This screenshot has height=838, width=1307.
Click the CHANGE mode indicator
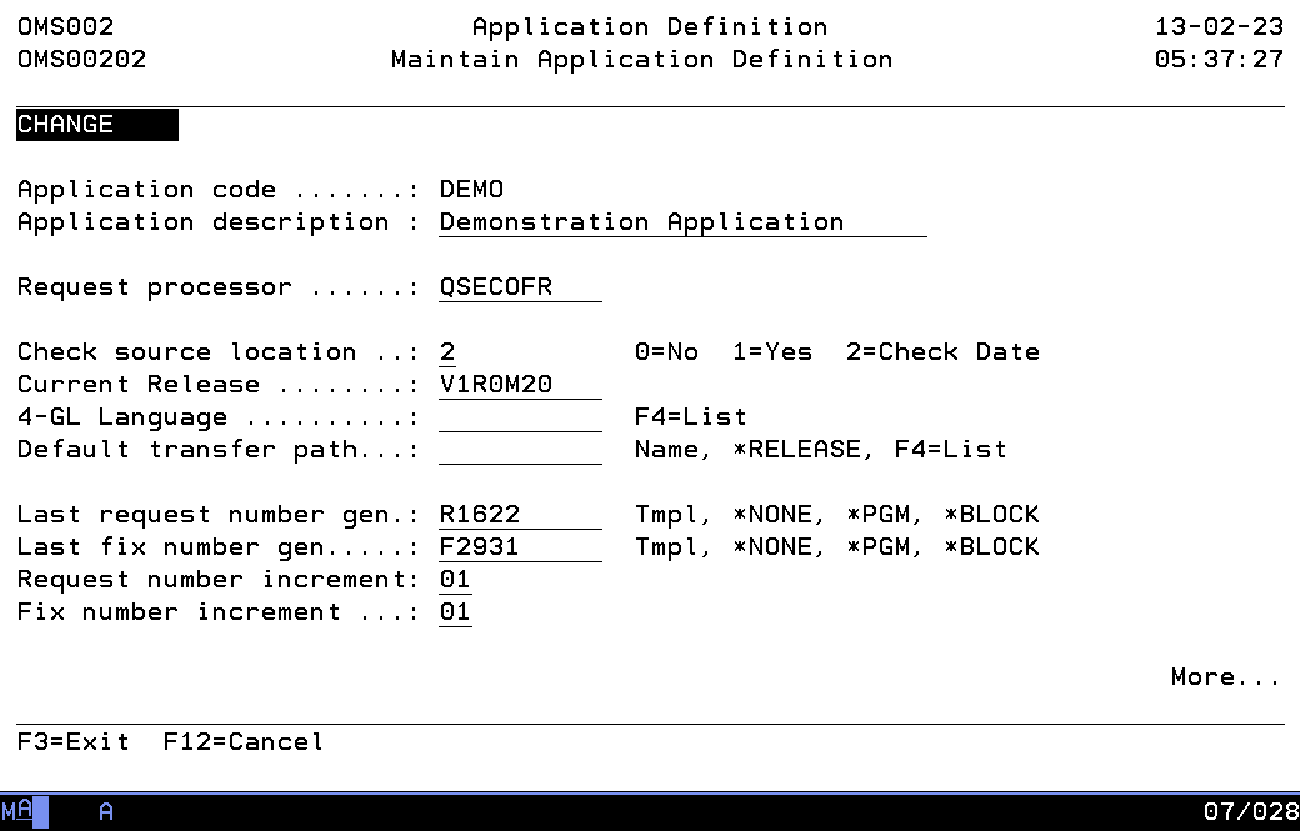pos(97,125)
